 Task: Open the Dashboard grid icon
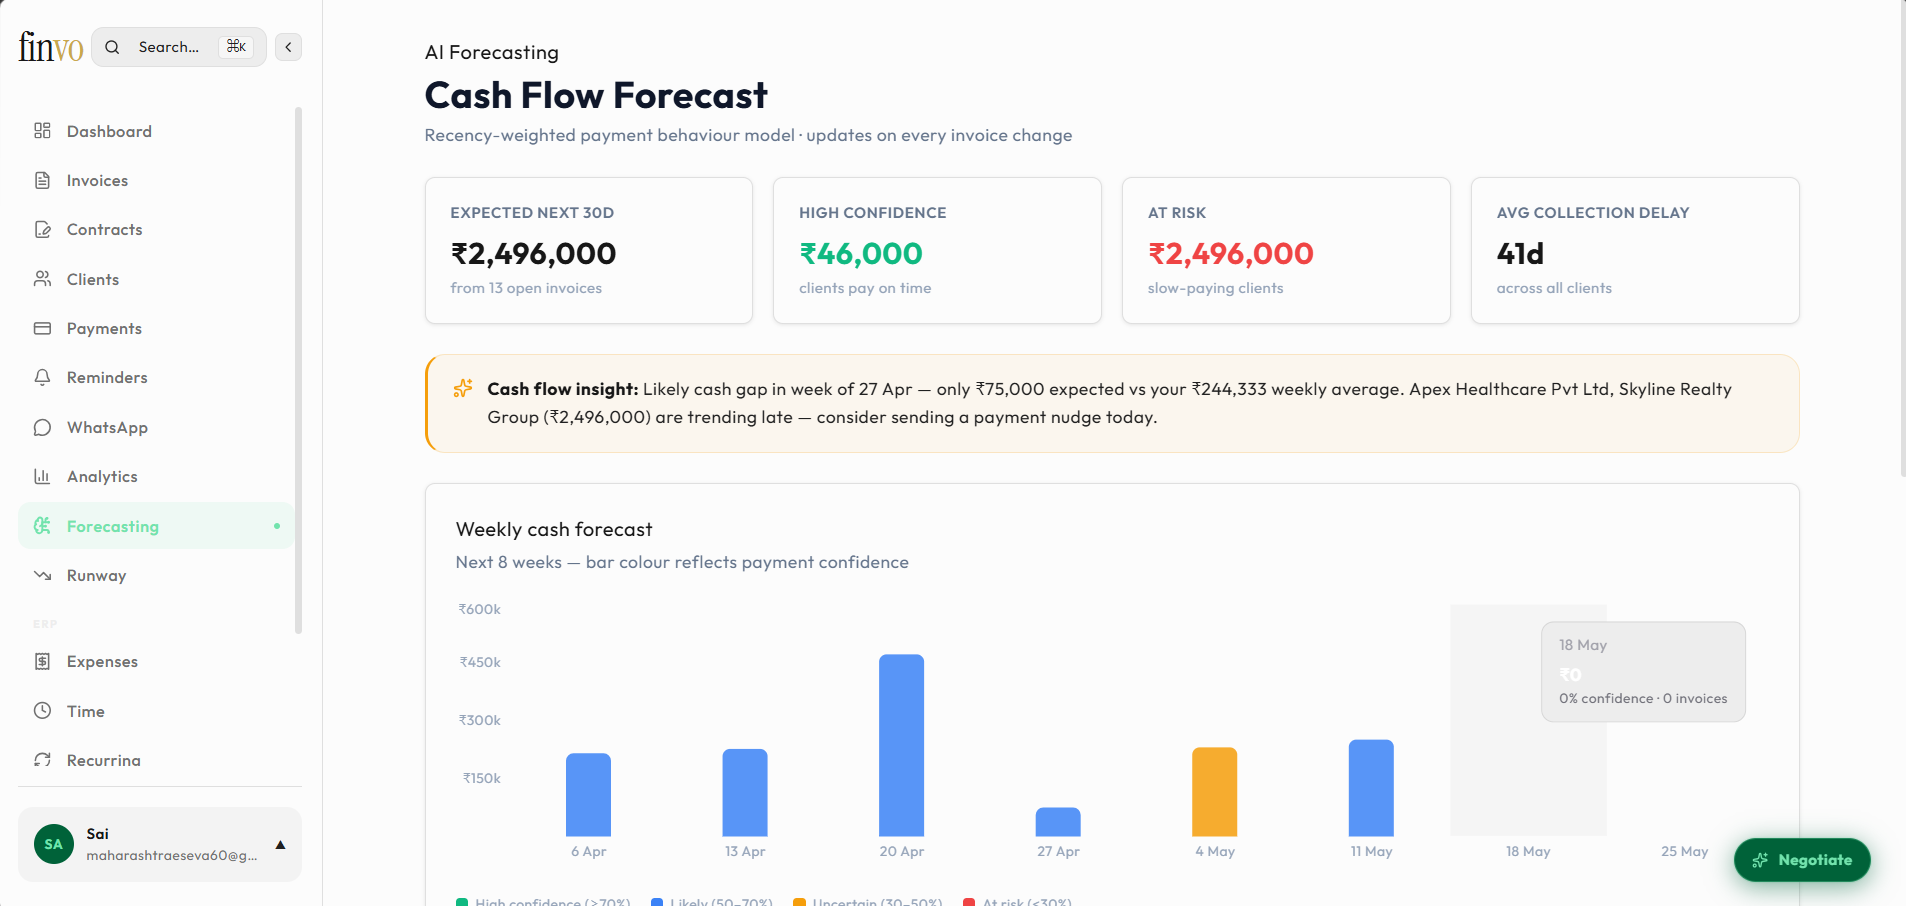pos(42,131)
